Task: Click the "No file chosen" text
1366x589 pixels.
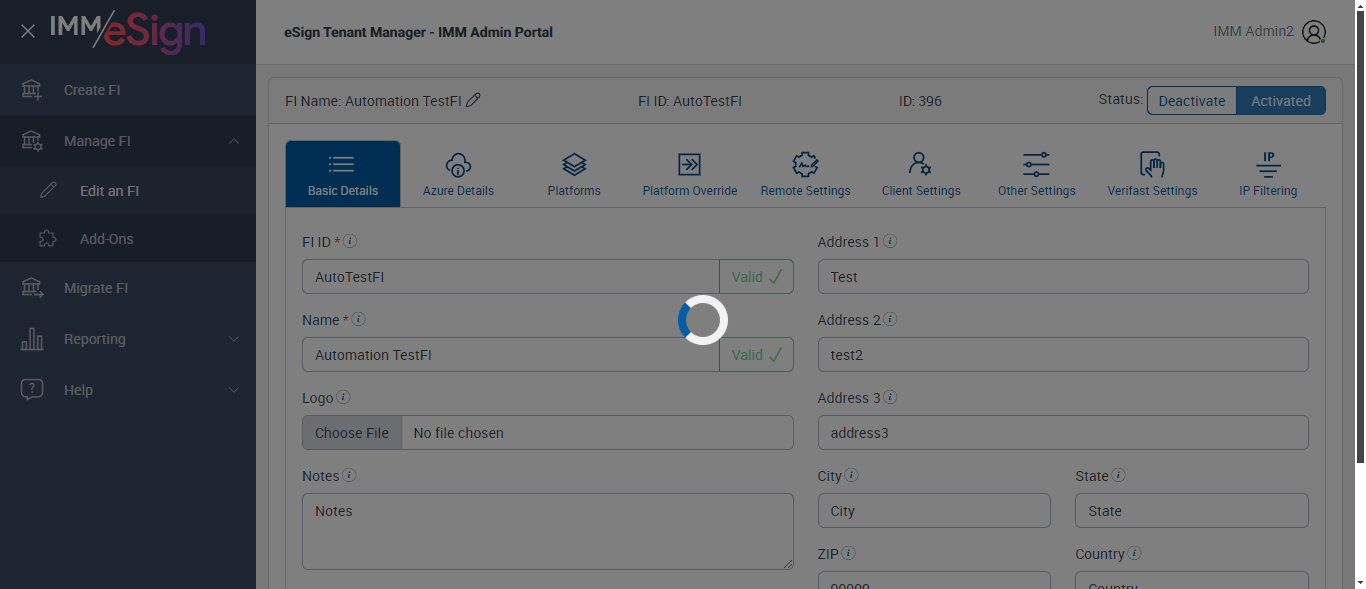Action: pos(458,433)
